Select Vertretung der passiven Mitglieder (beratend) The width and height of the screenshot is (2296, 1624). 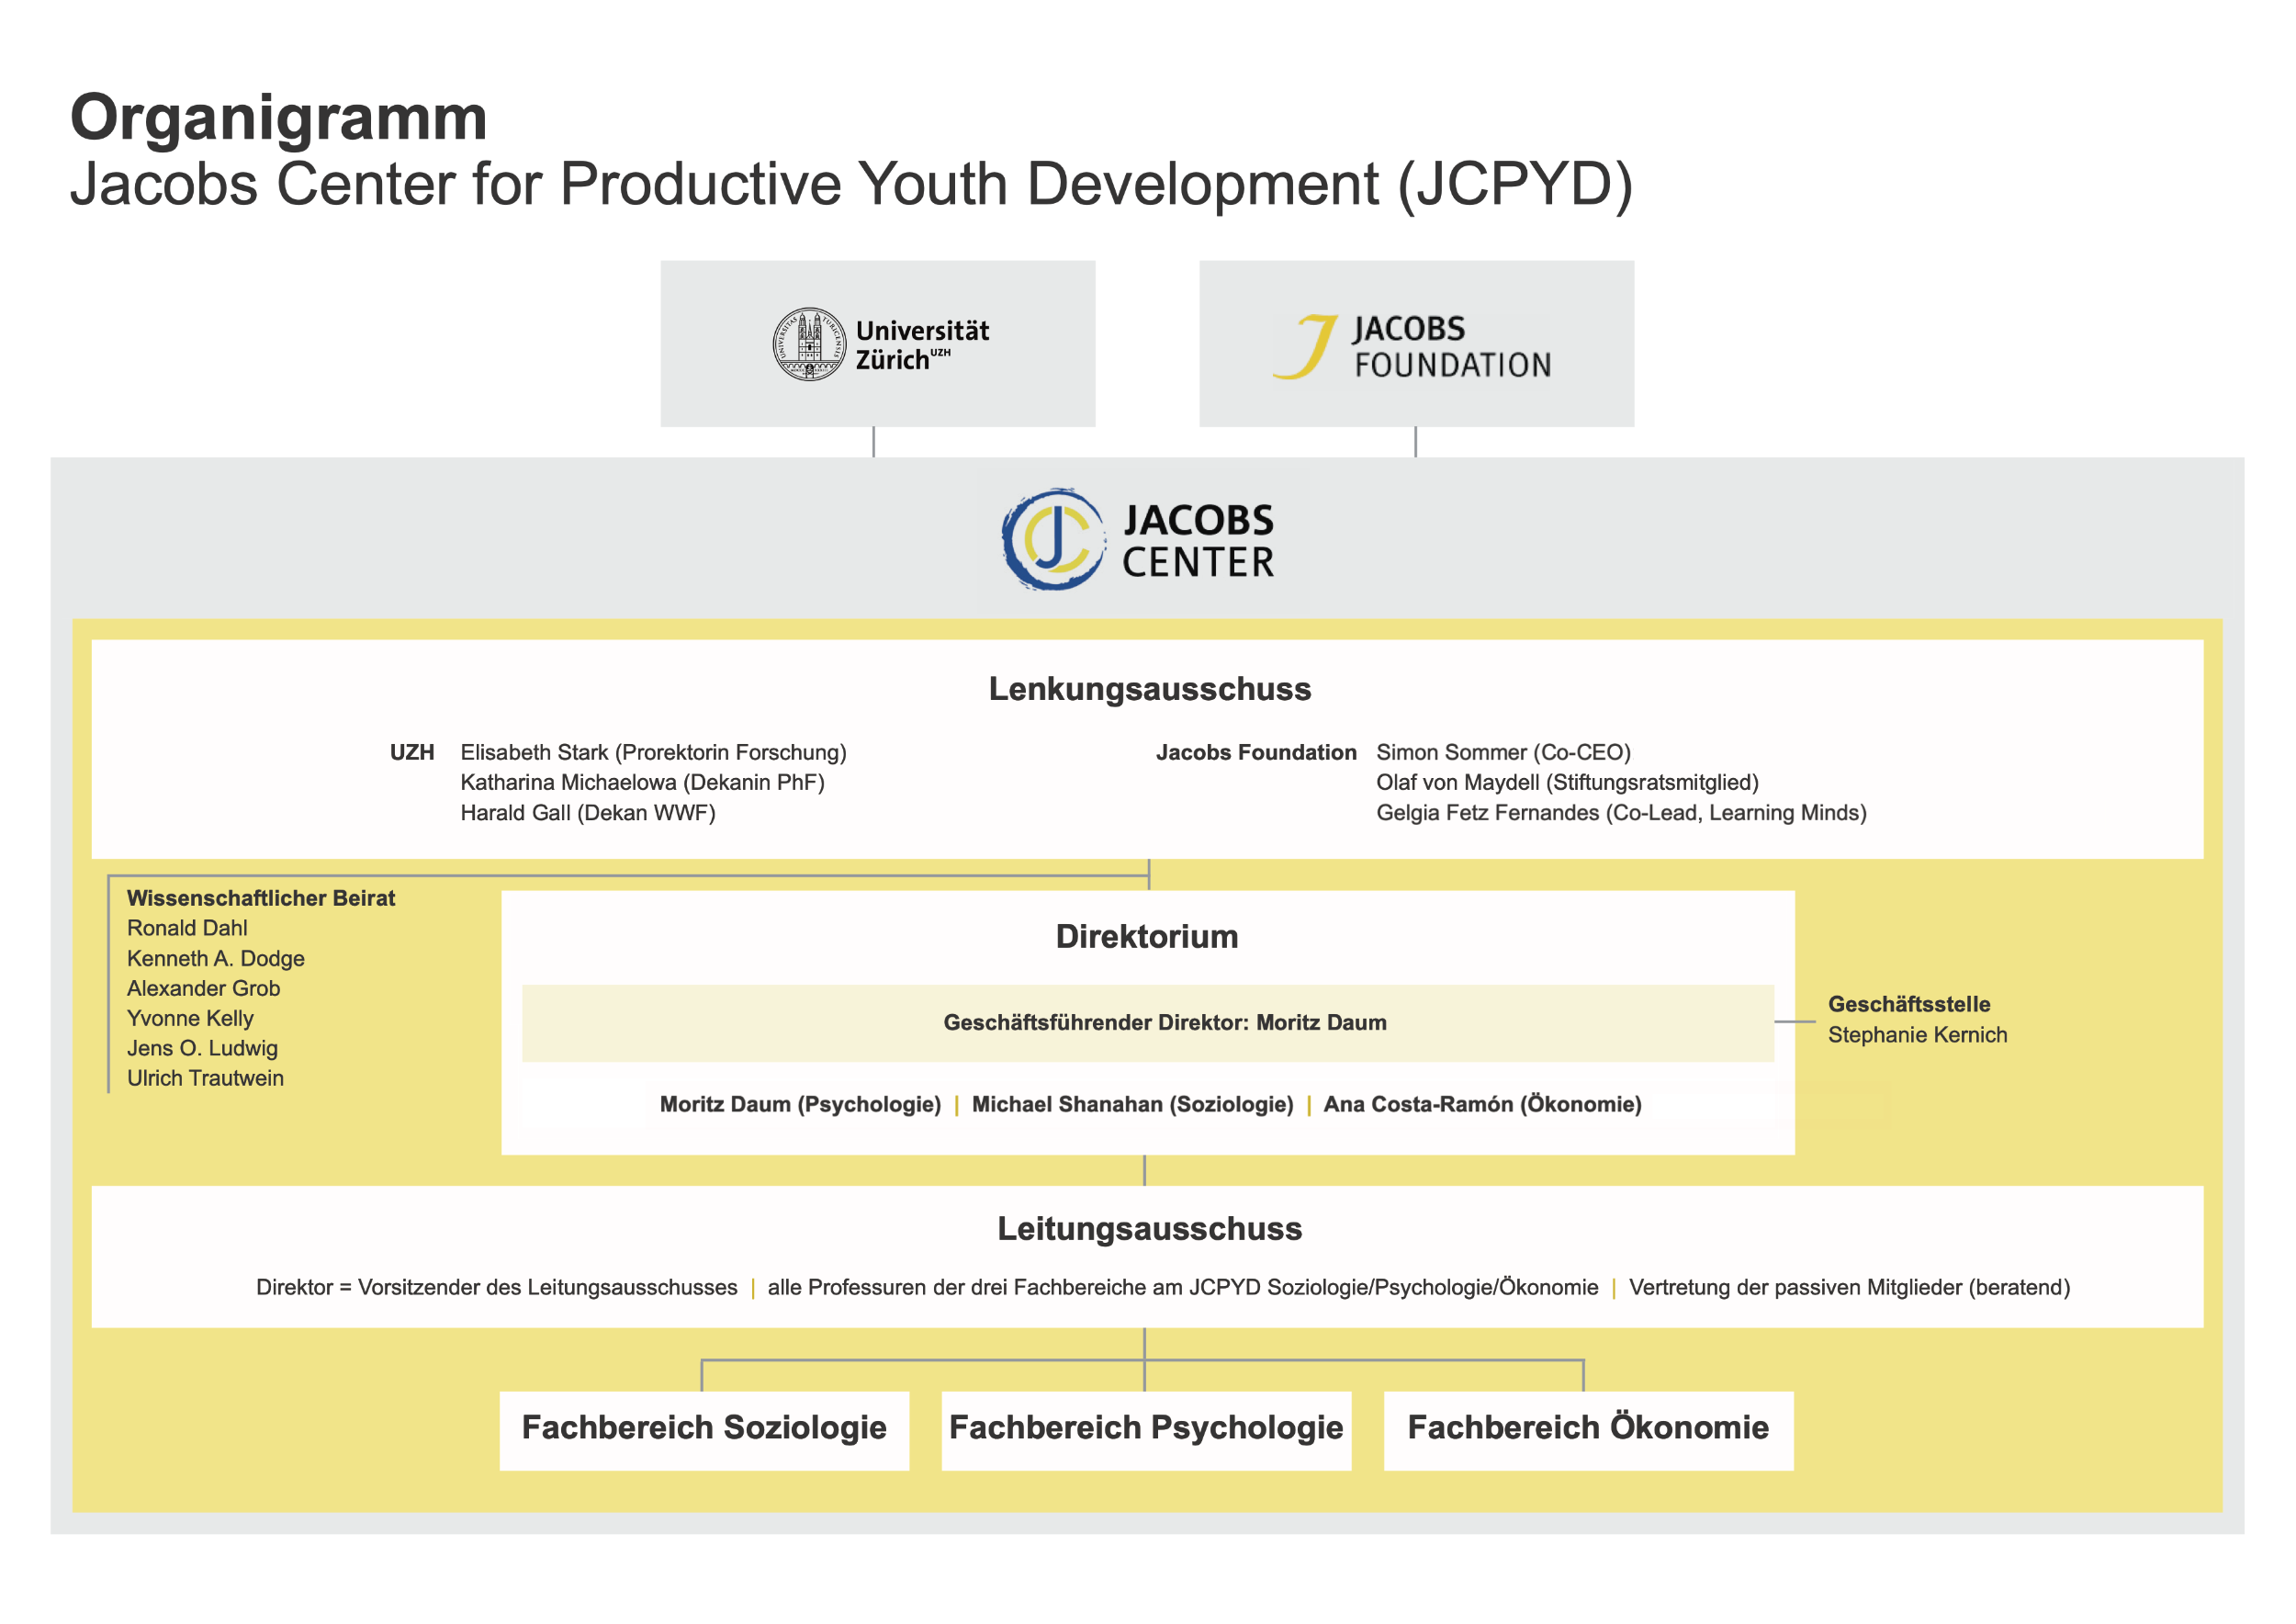click(1849, 1287)
